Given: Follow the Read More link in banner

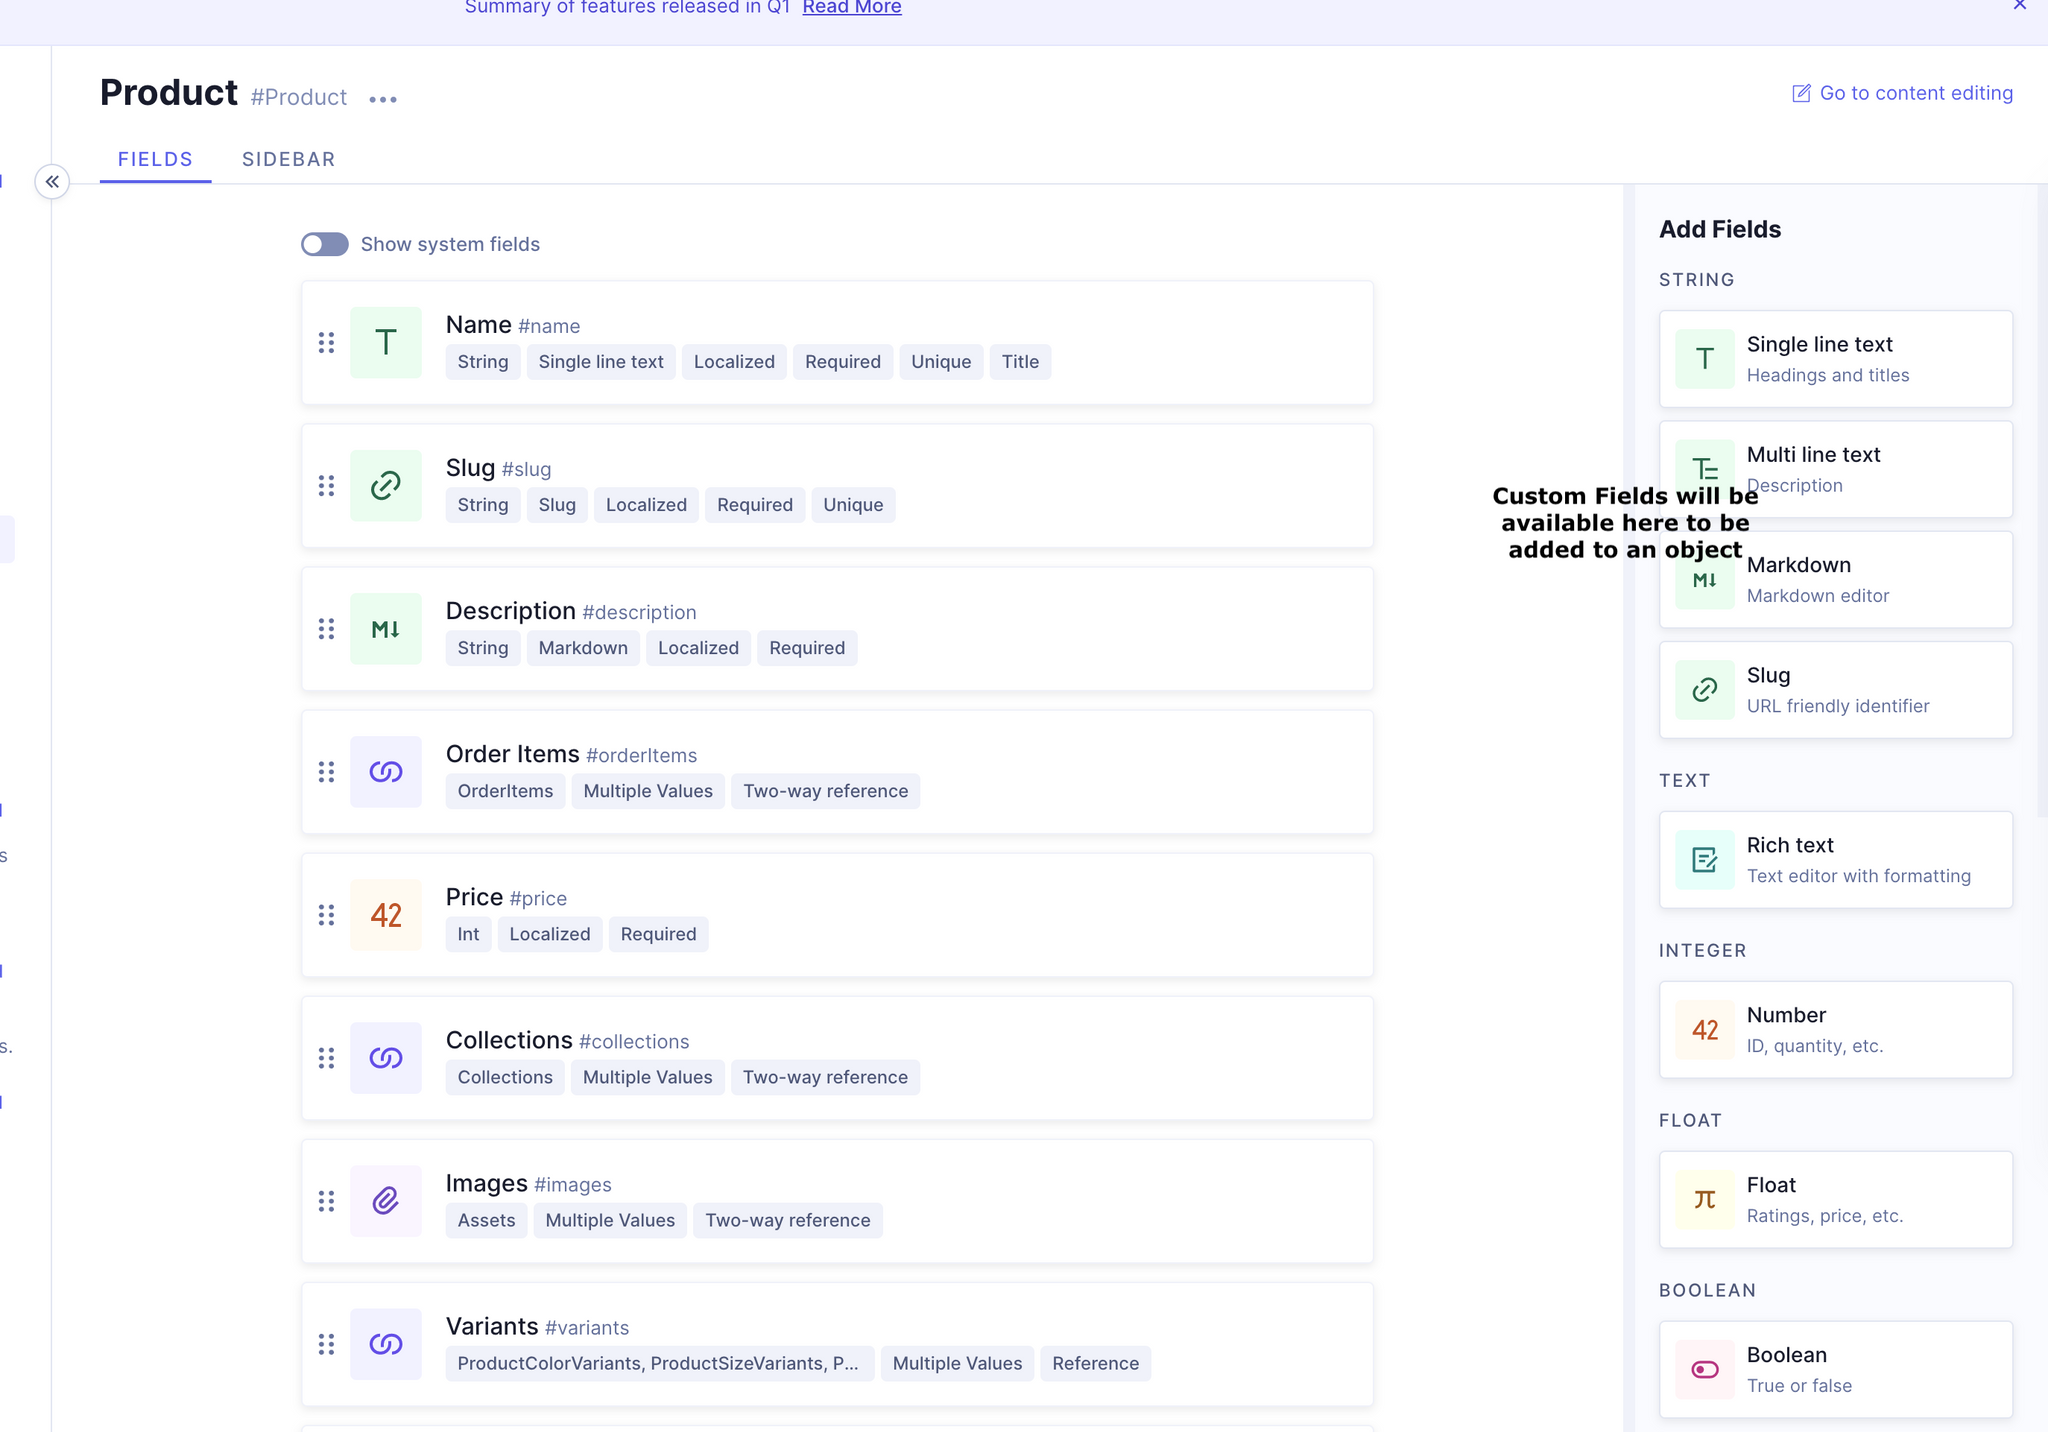Looking at the screenshot, I should [852, 8].
